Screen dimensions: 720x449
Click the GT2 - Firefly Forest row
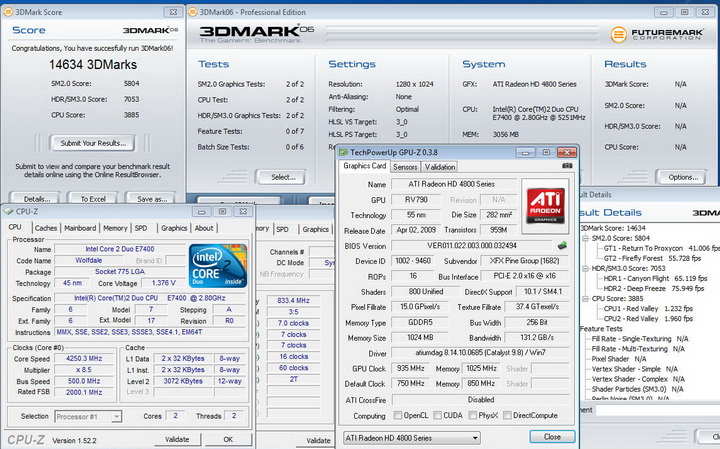coord(652,258)
